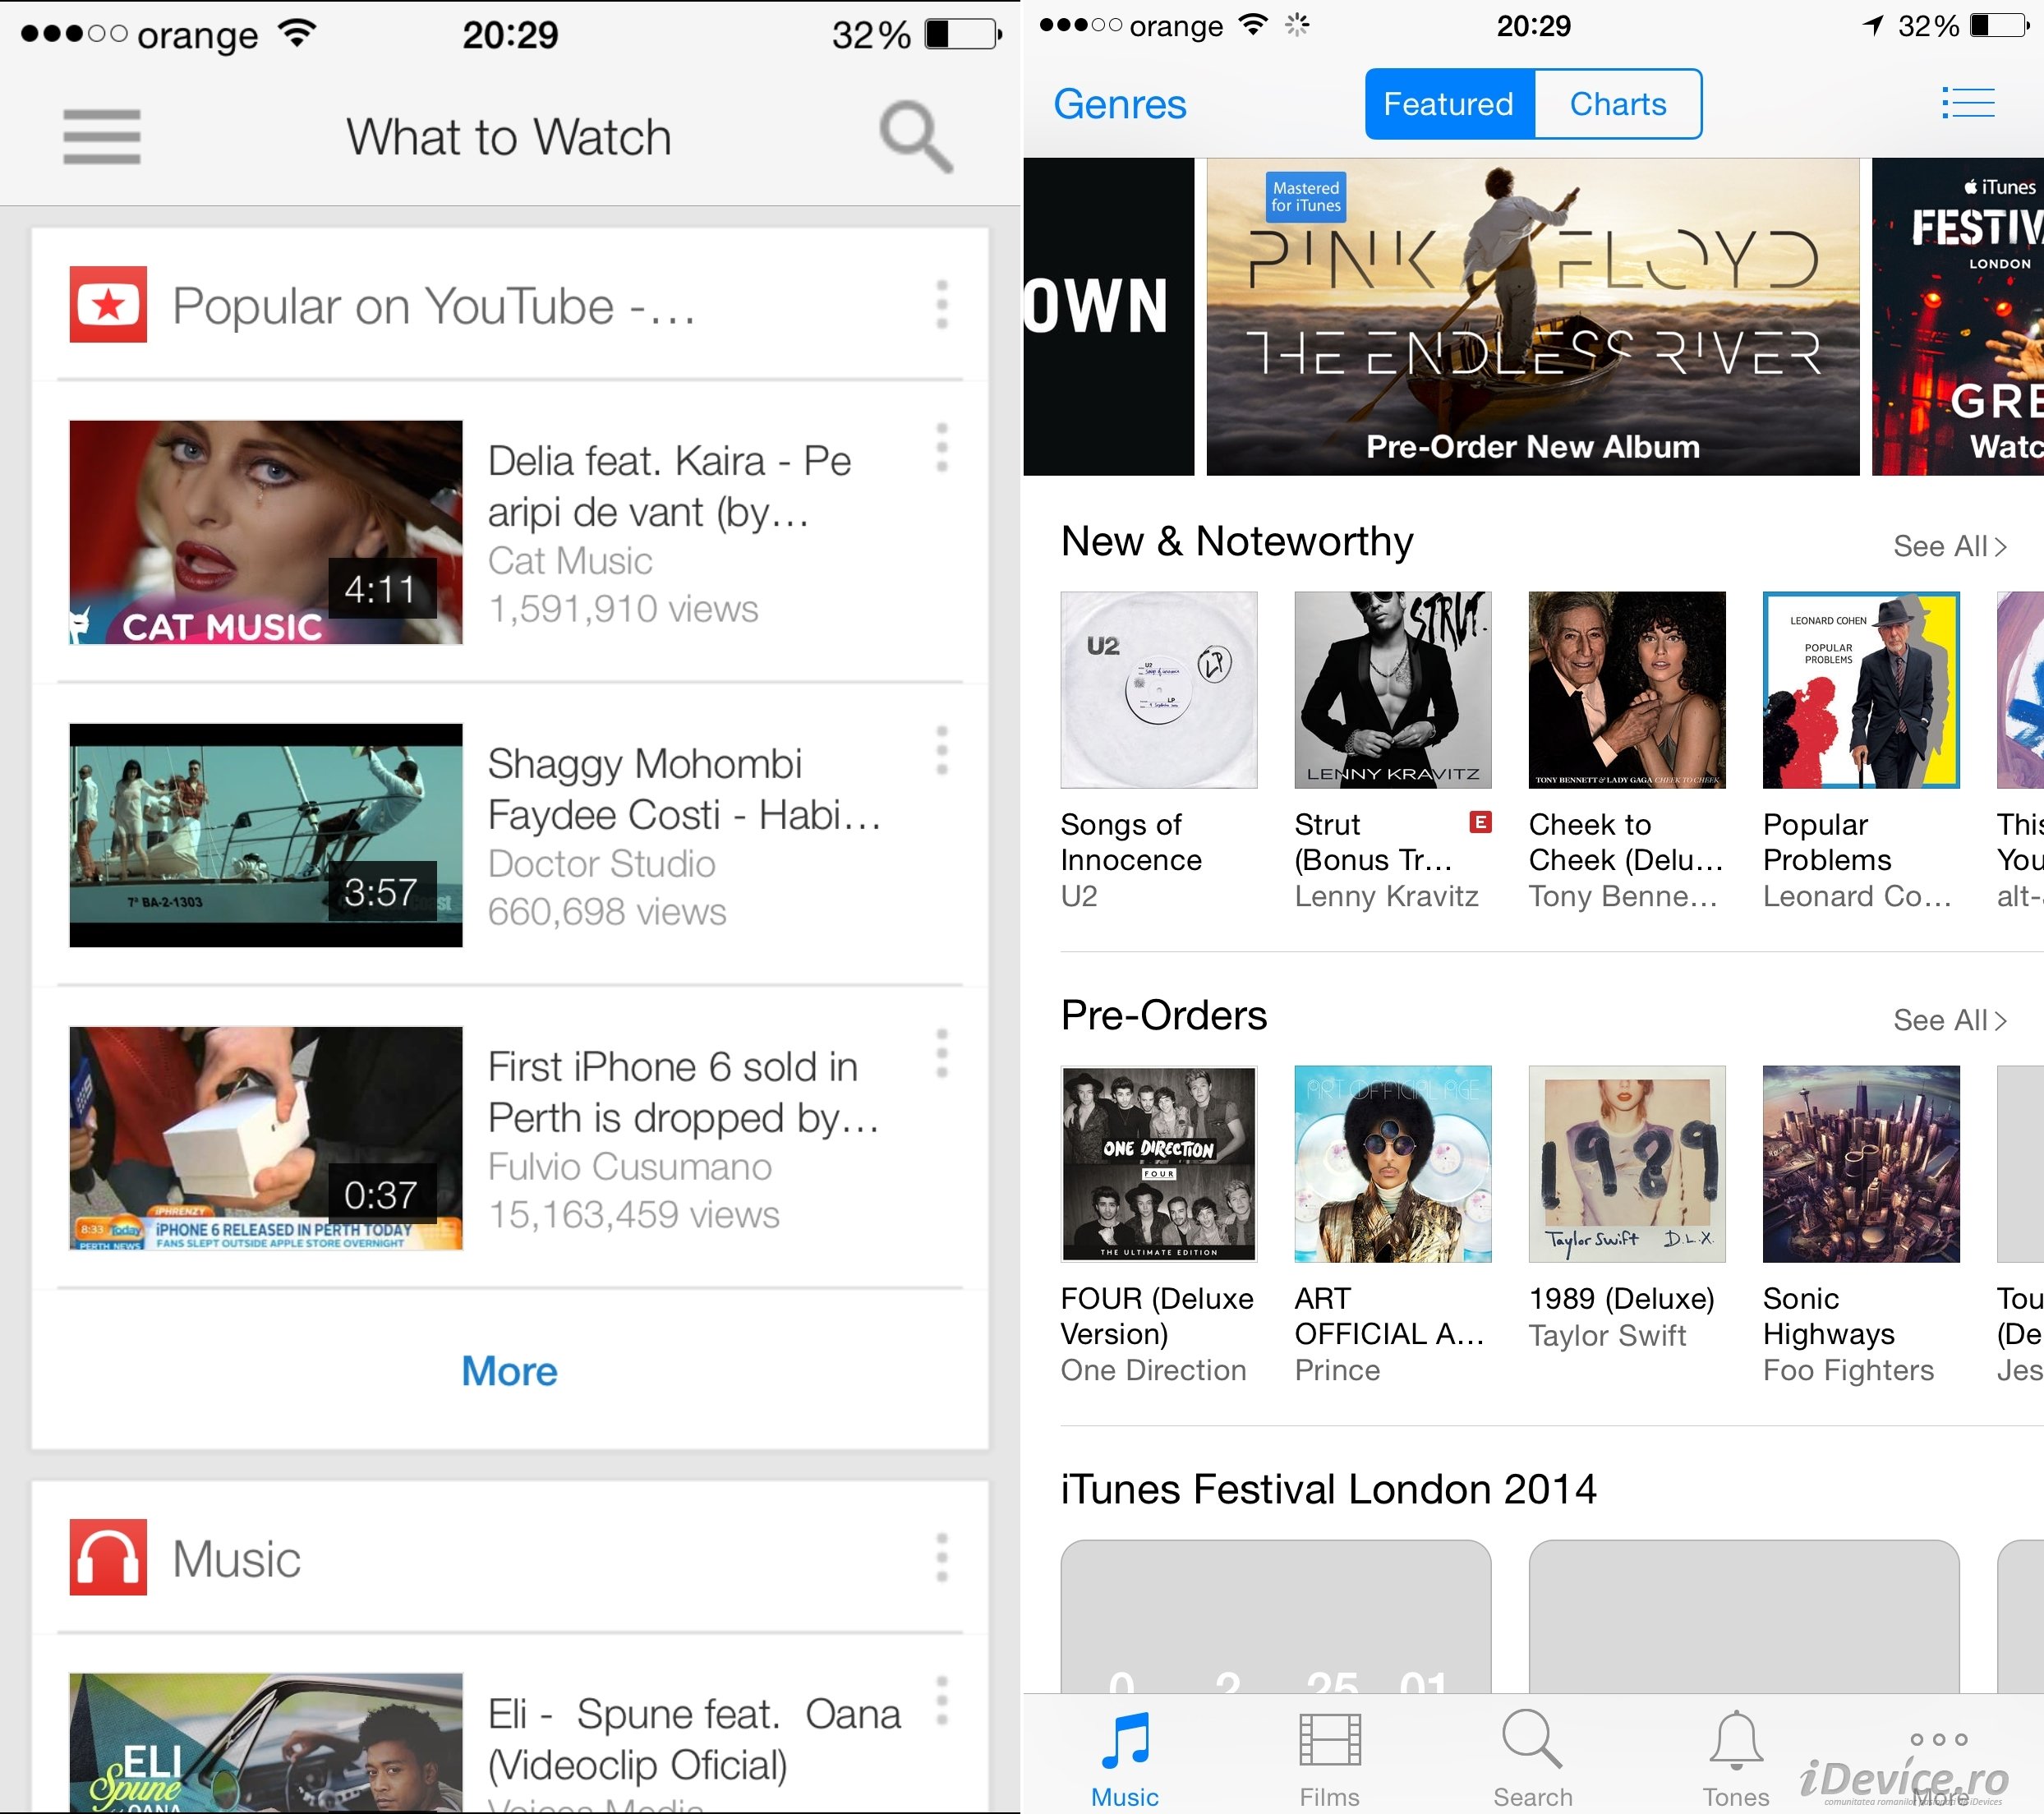The width and height of the screenshot is (2044, 1814).
Task: Open Taylor Swift 1989 album cover
Action: 1627,1164
